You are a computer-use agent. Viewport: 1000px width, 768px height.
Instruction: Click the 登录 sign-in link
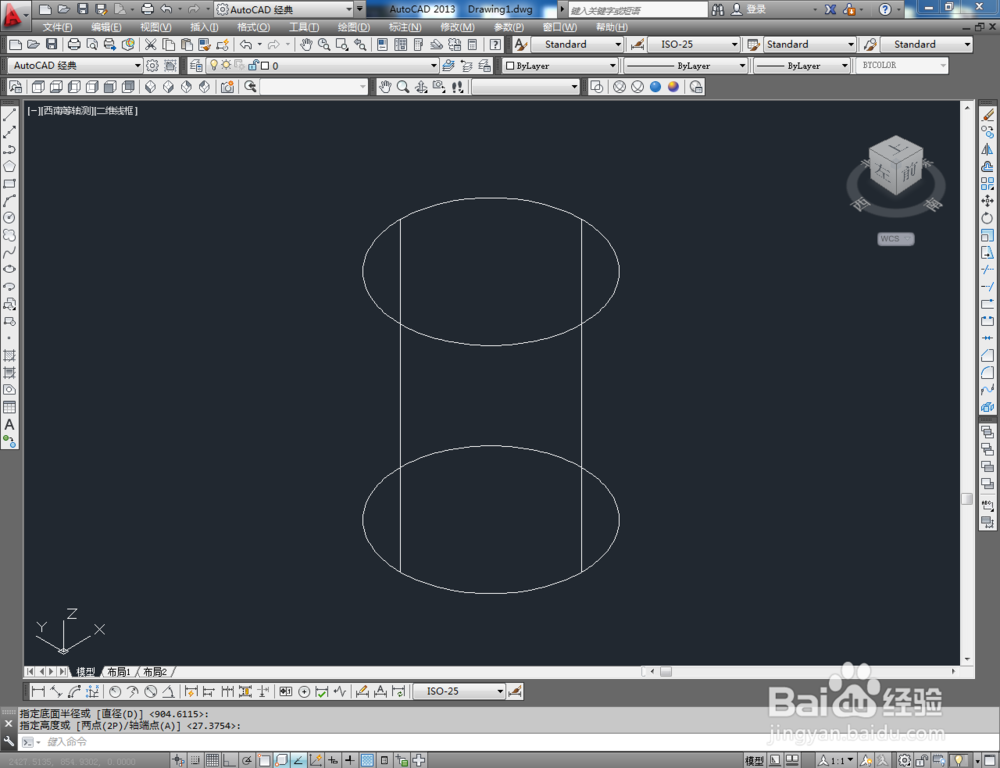tap(756, 10)
